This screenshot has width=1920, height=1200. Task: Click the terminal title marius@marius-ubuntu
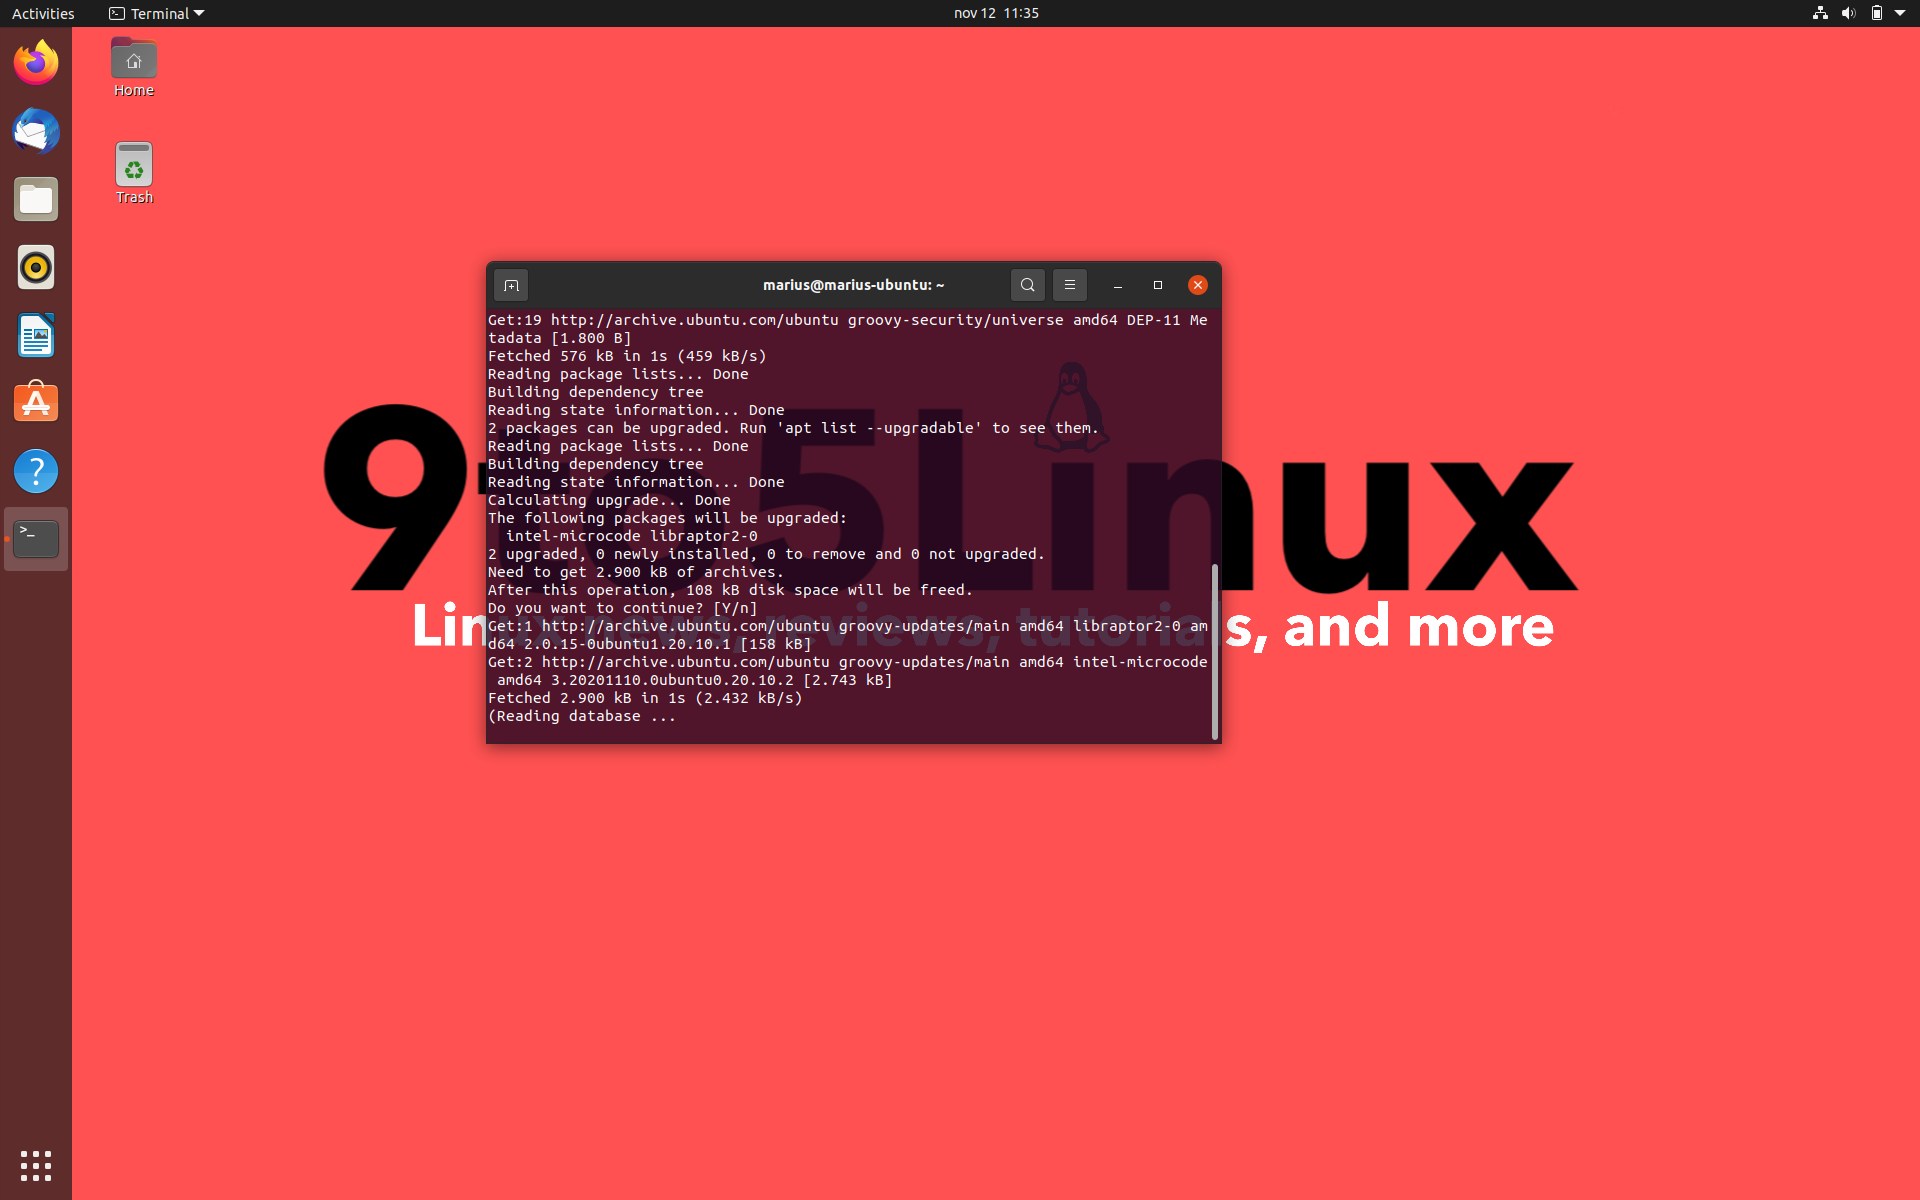click(853, 285)
